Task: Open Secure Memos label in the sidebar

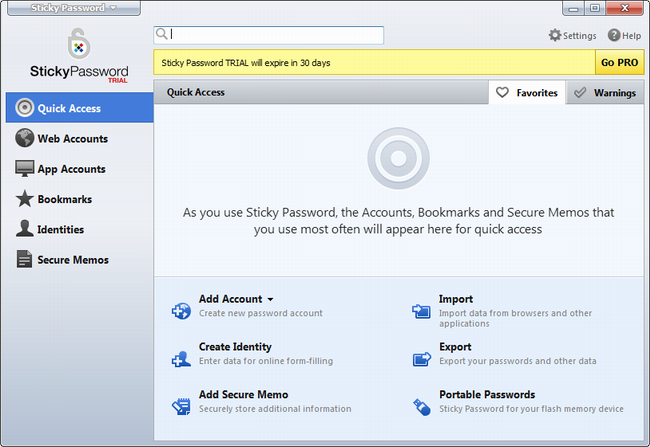Action: [x=73, y=260]
